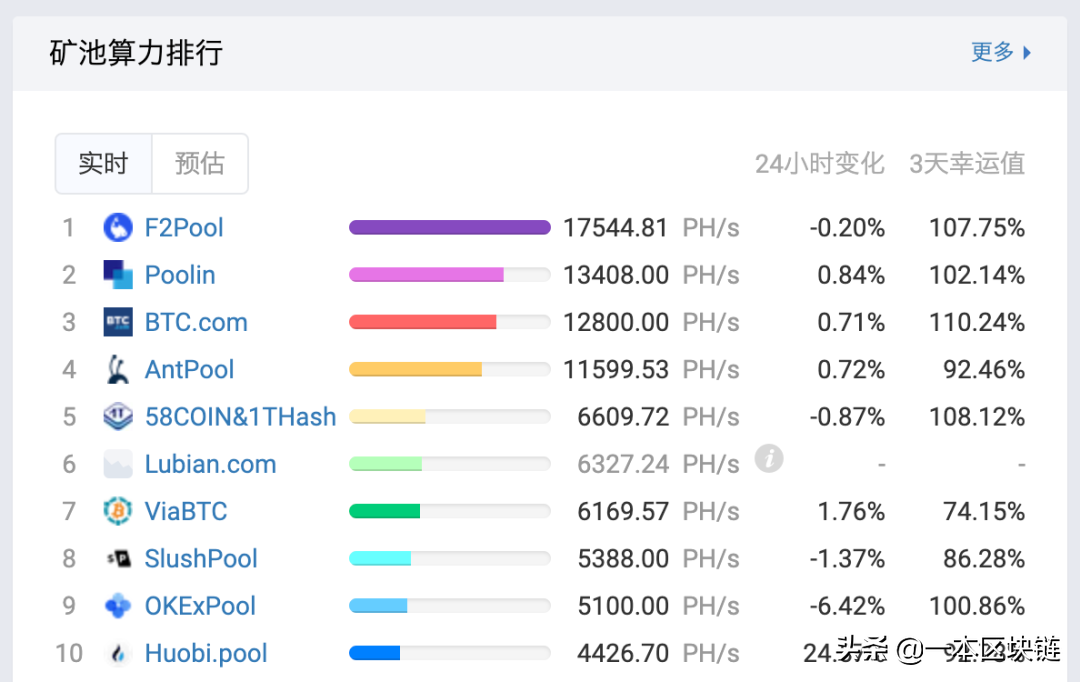Click the AntPool logo icon
The width and height of the screenshot is (1080, 682).
118,370
